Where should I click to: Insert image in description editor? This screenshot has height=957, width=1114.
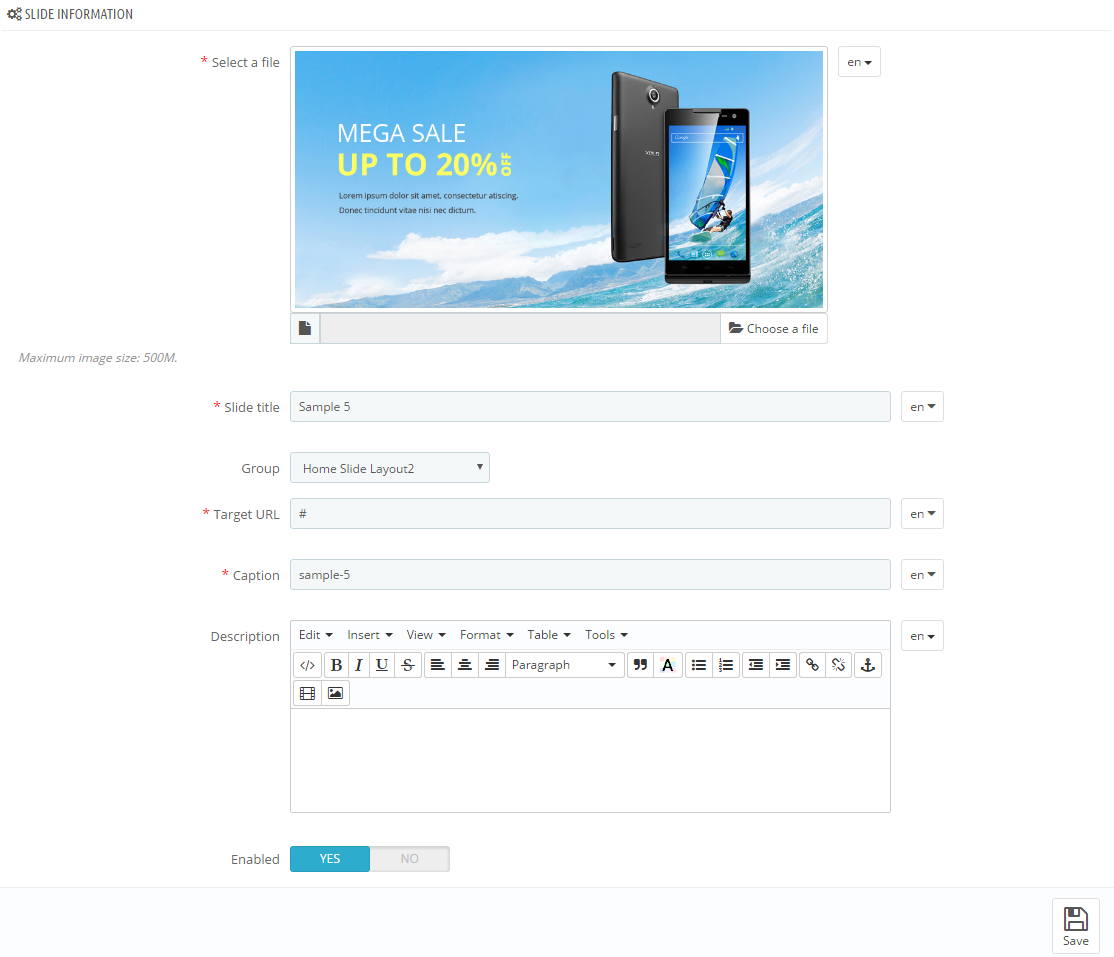click(x=335, y=693)
